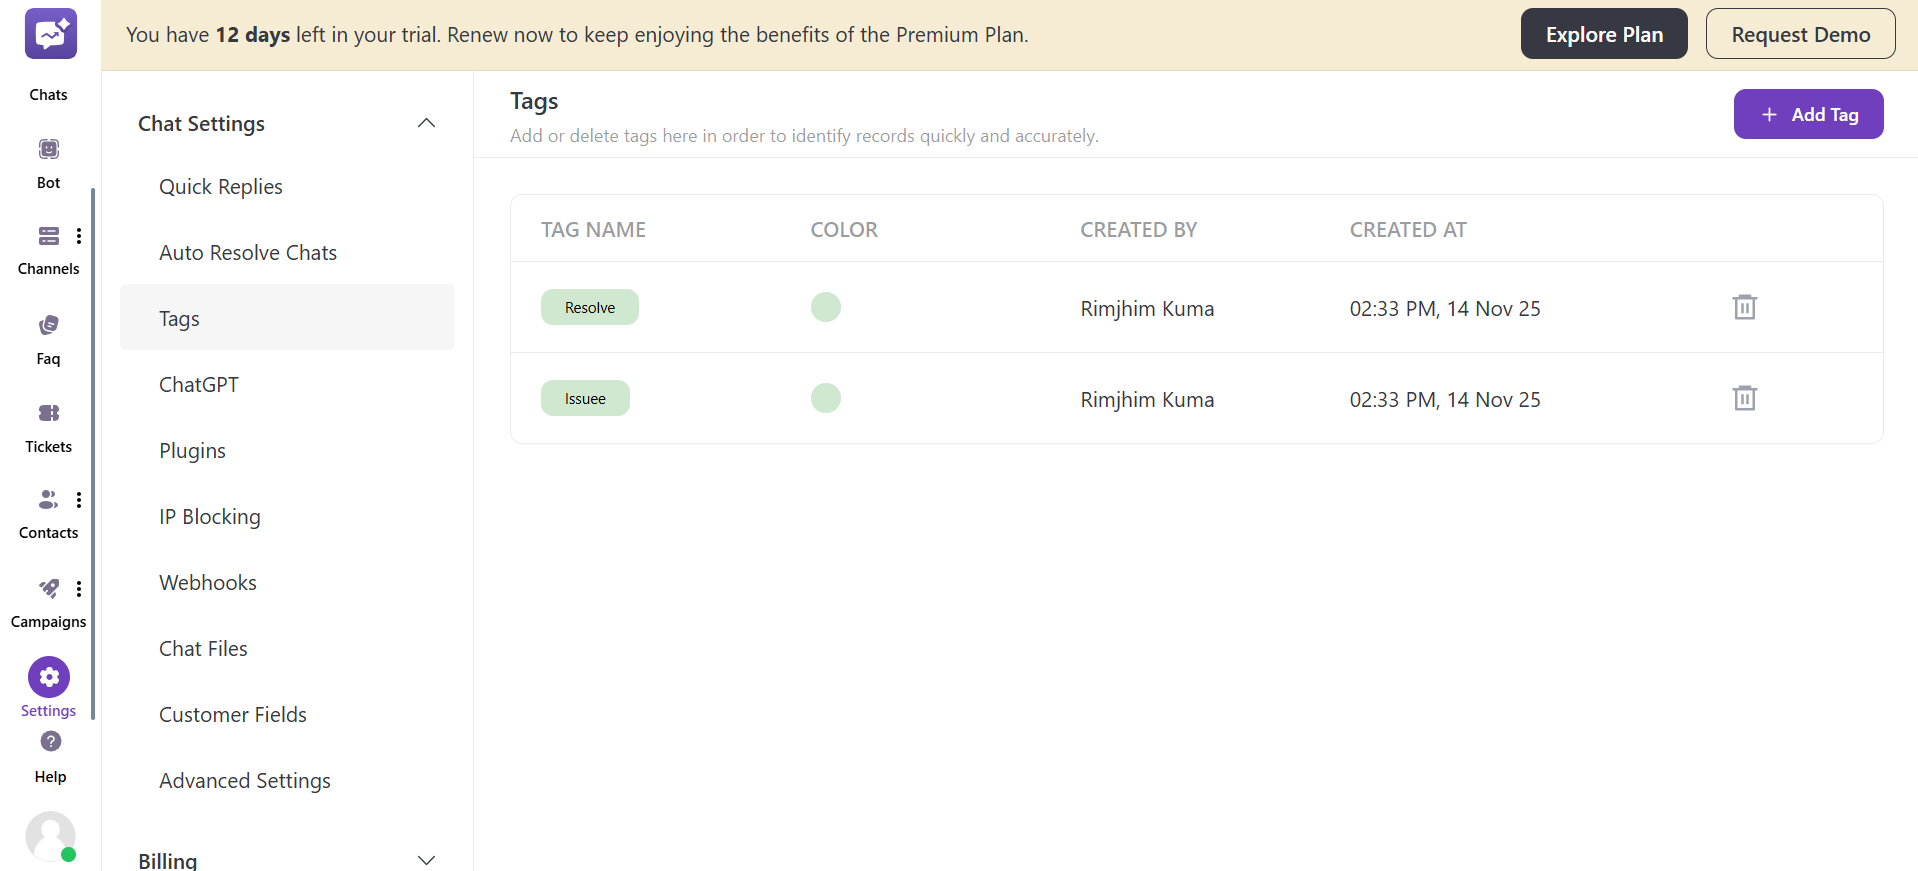Open the Campaigns rocket icon
The width and height of the screenshot is (1918, 871).
48,589
